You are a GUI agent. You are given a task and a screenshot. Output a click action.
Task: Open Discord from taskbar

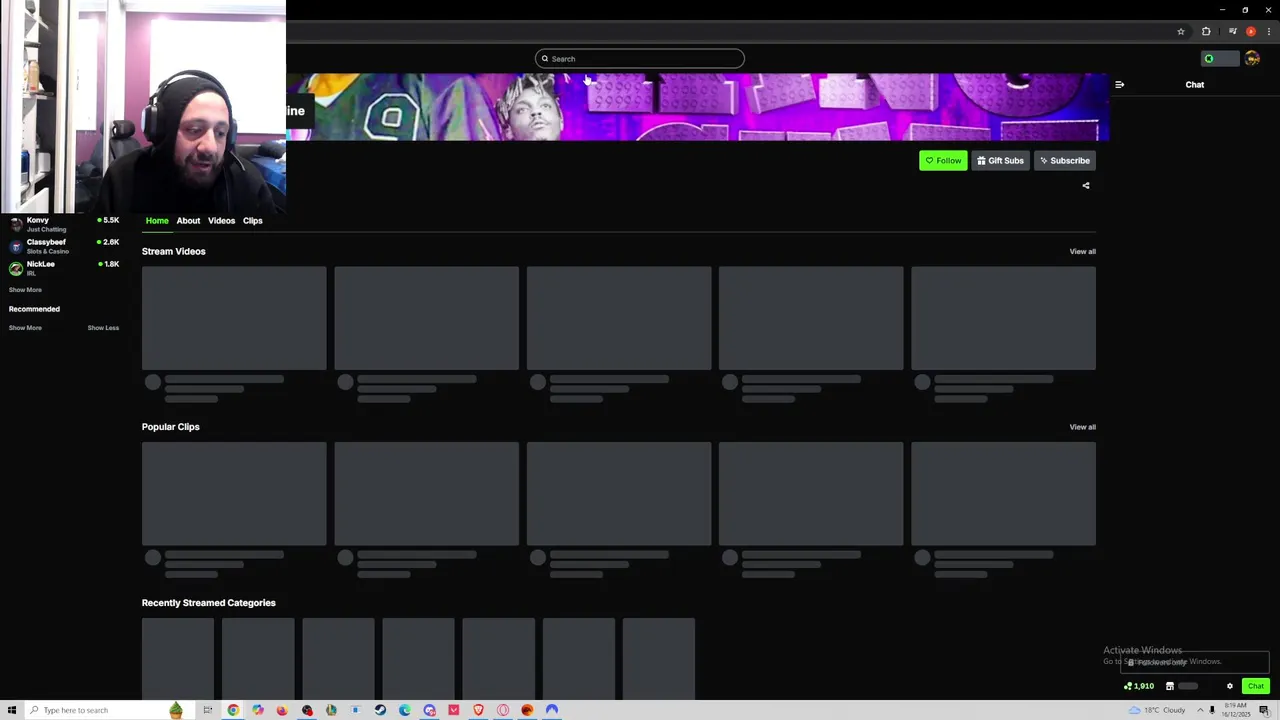coord(430,710)
